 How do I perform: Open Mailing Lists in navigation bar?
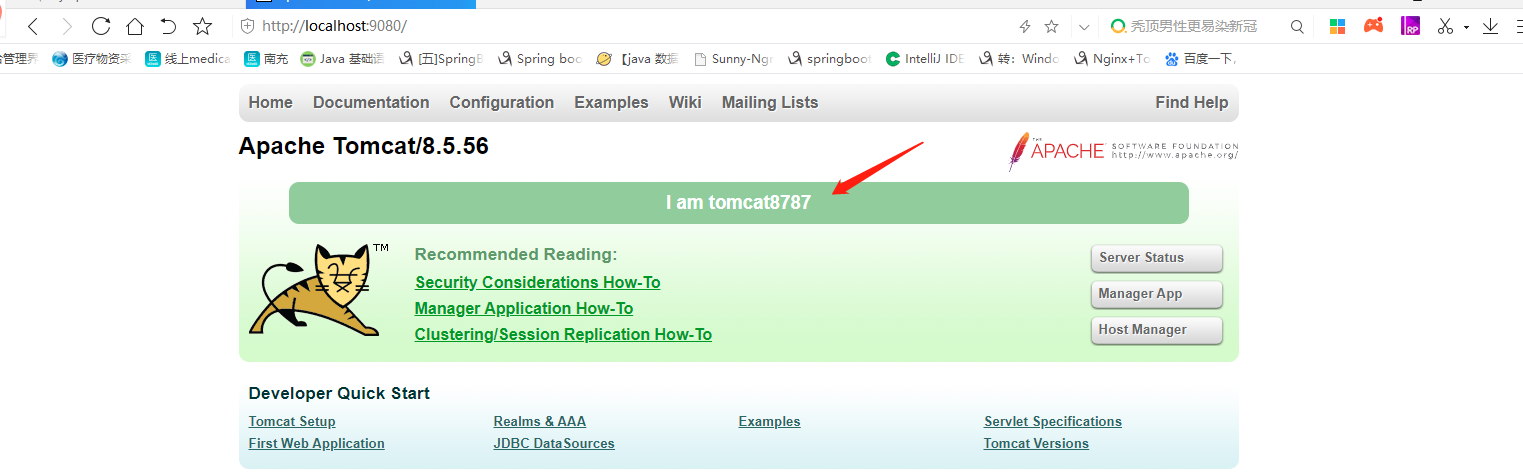click(x=770, y=102)
